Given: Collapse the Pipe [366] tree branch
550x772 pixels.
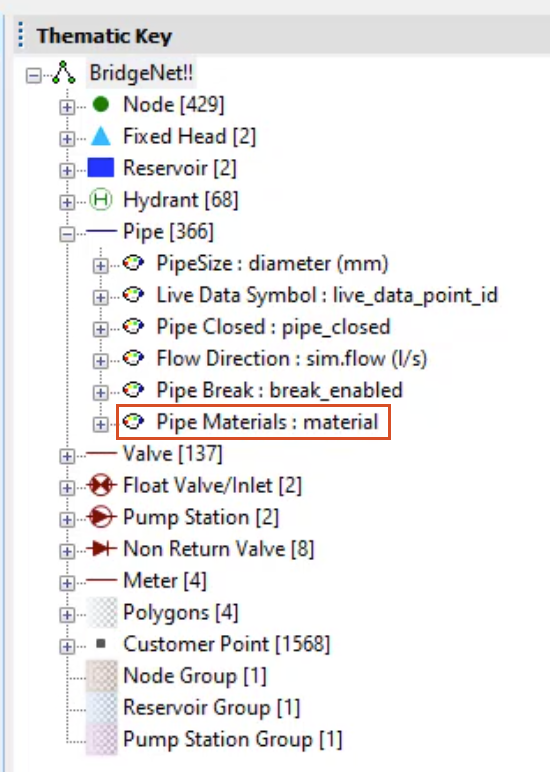Looking at the screenshot, I should [67, 233].
